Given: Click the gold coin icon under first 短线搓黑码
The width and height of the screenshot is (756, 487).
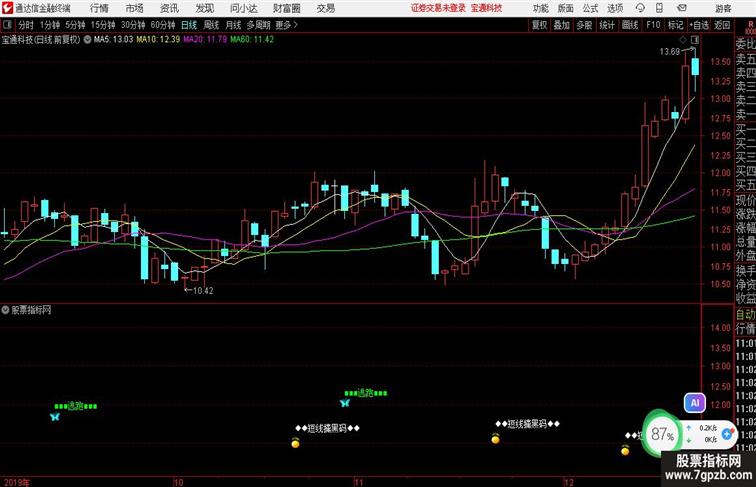Looking at the screenshot, I should (296, 443).
